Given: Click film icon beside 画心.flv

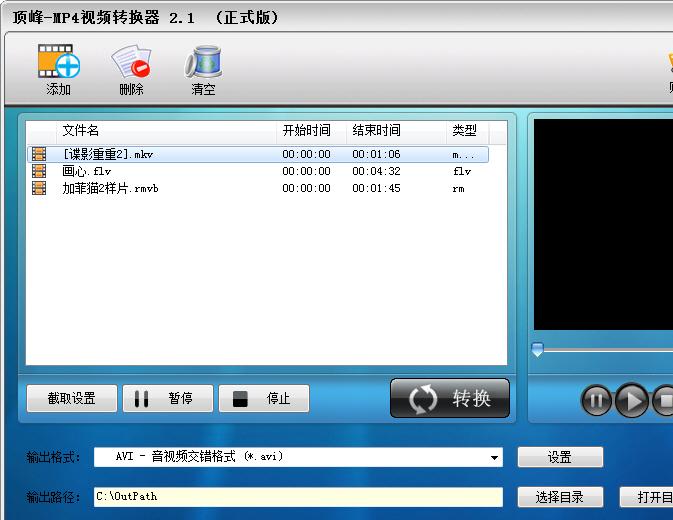Looking at the screenshot, I should (39, 171).
